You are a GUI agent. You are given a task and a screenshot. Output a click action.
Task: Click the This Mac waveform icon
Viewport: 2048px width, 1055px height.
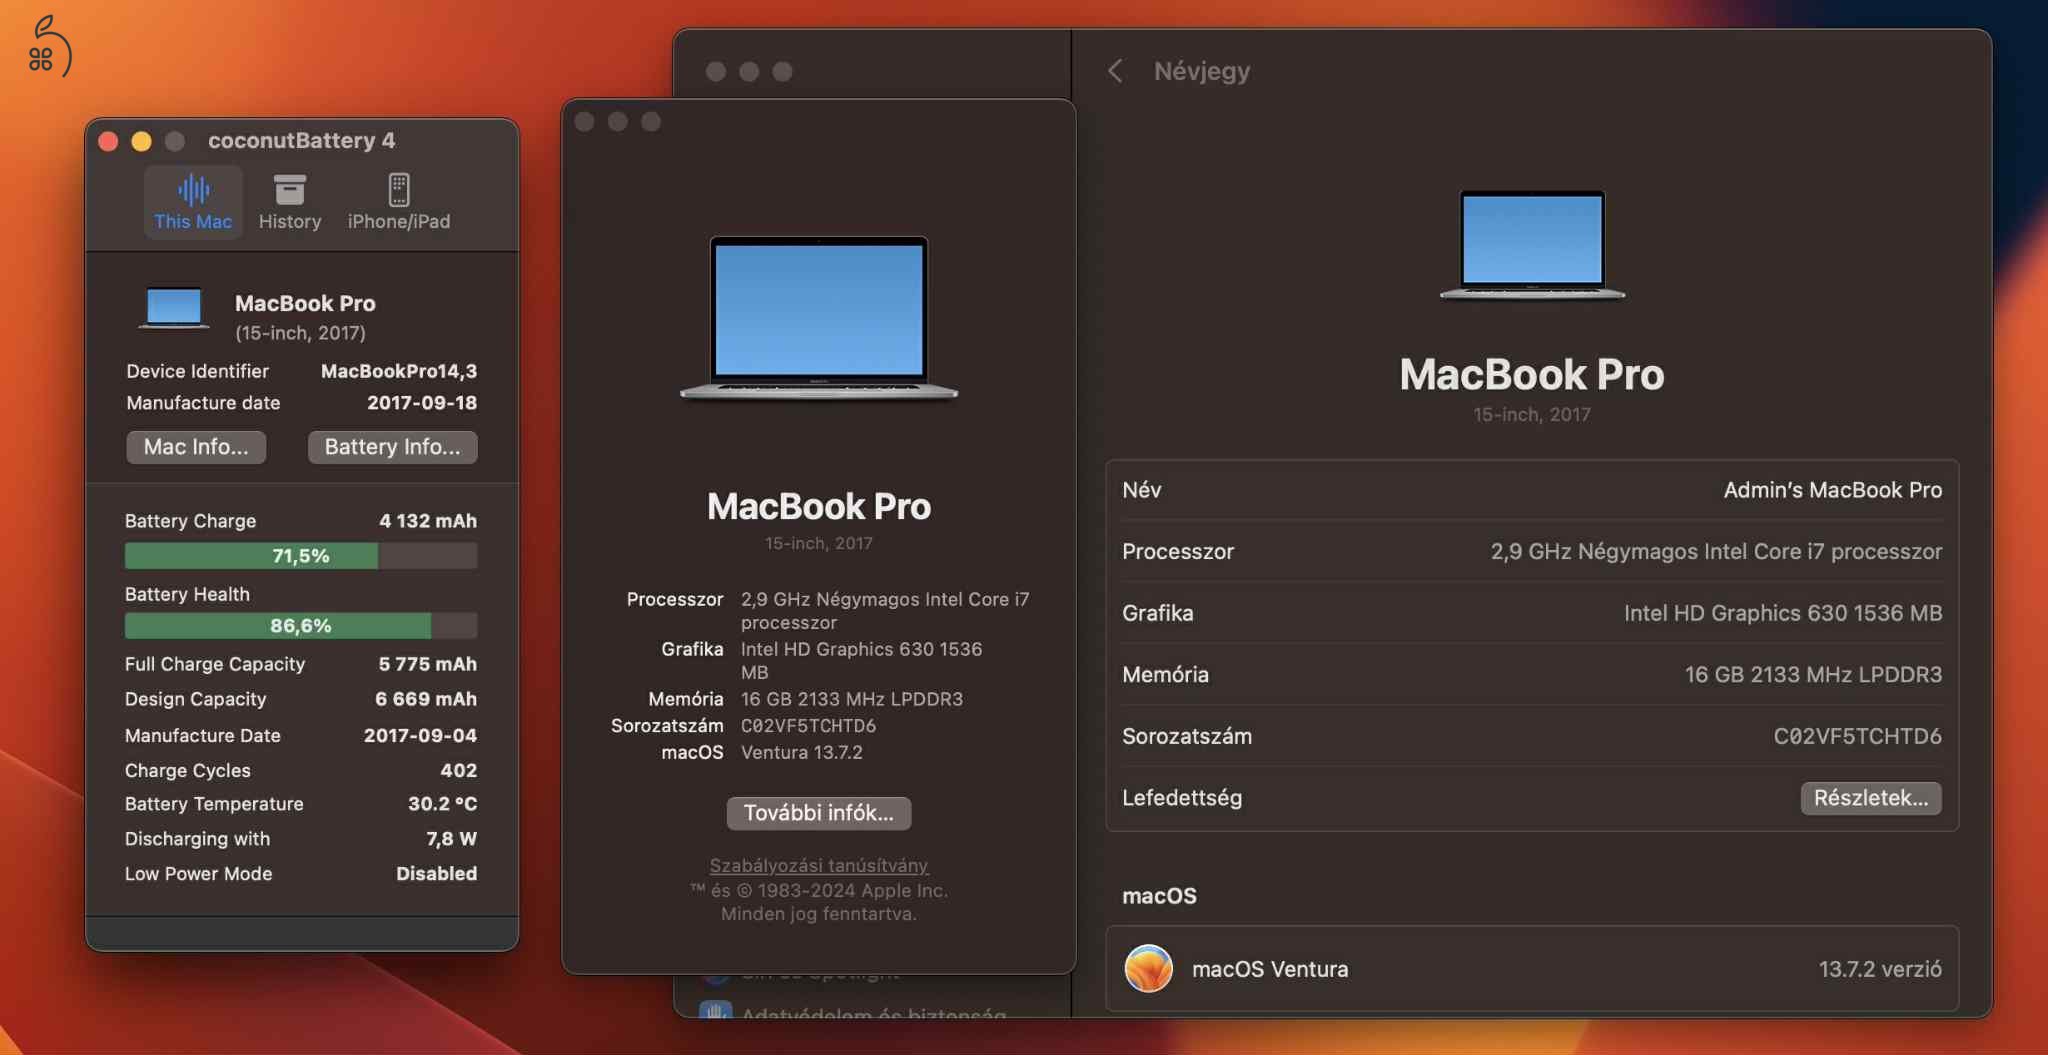click(x=193, y=189)
